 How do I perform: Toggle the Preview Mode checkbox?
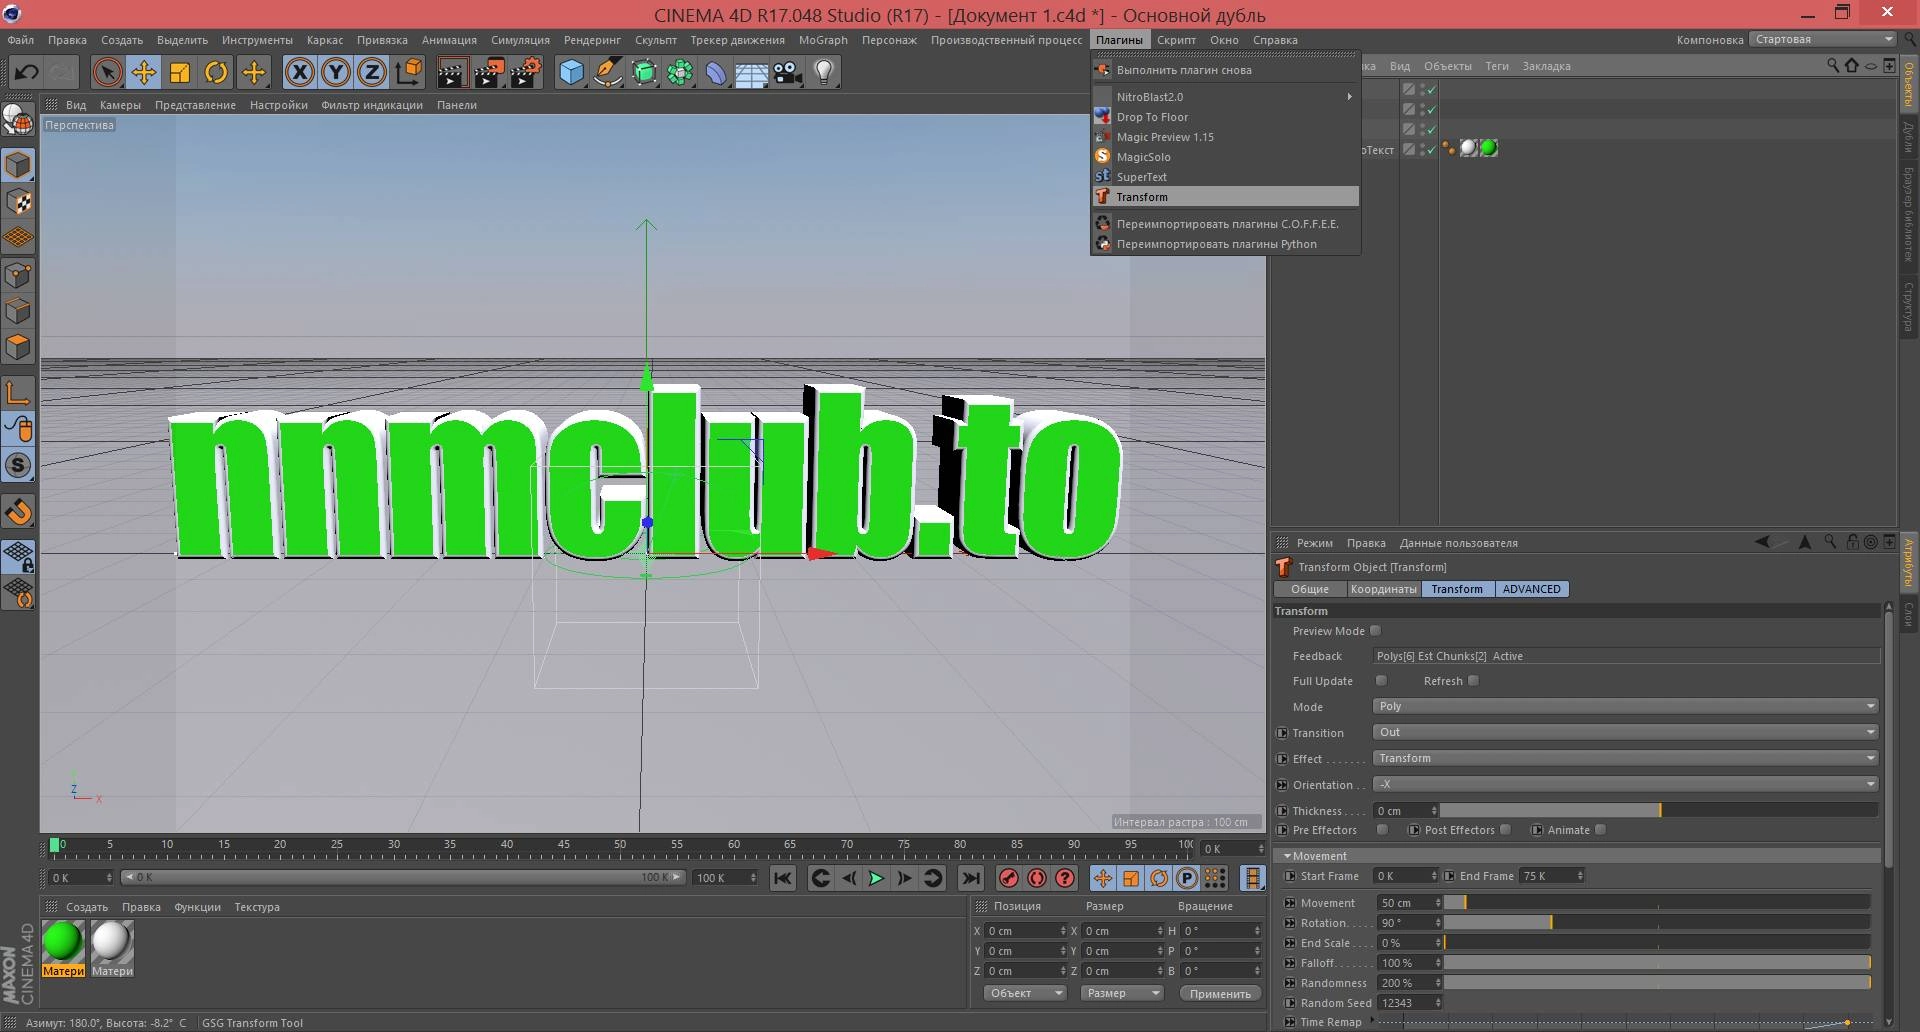[1376, 631]
